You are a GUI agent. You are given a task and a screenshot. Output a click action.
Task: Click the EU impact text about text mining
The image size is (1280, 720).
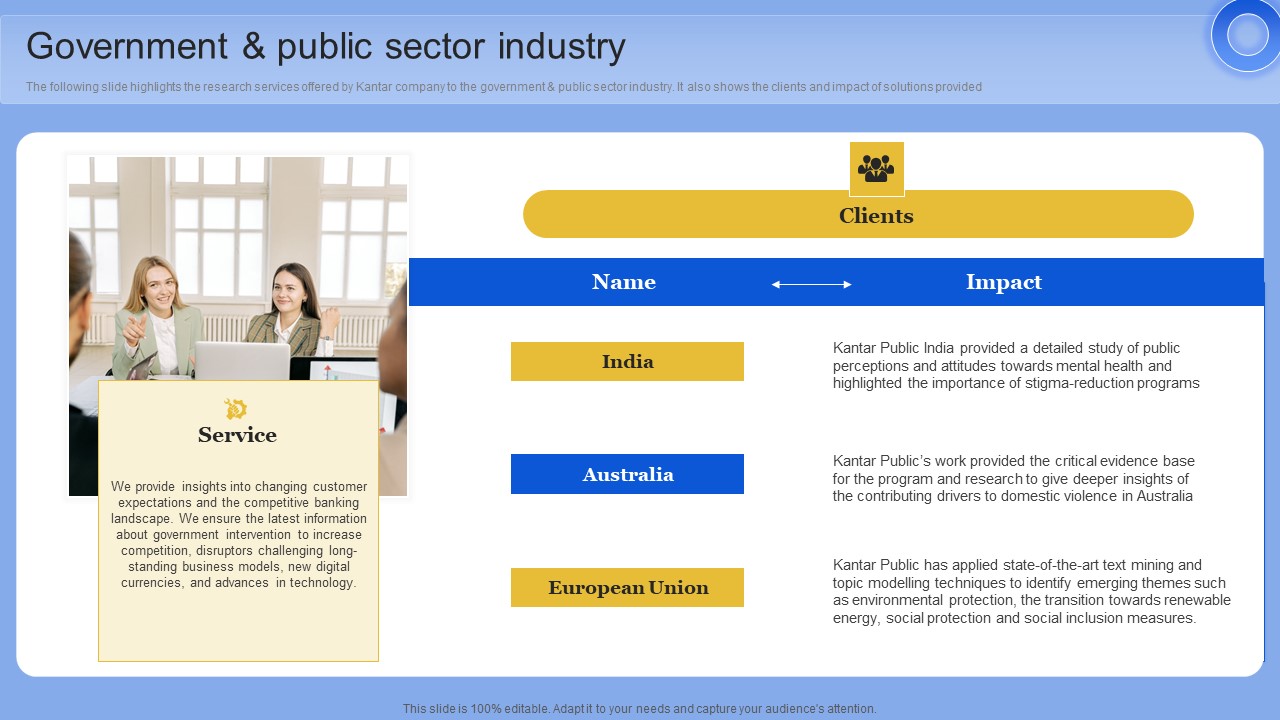point(1032,591)
